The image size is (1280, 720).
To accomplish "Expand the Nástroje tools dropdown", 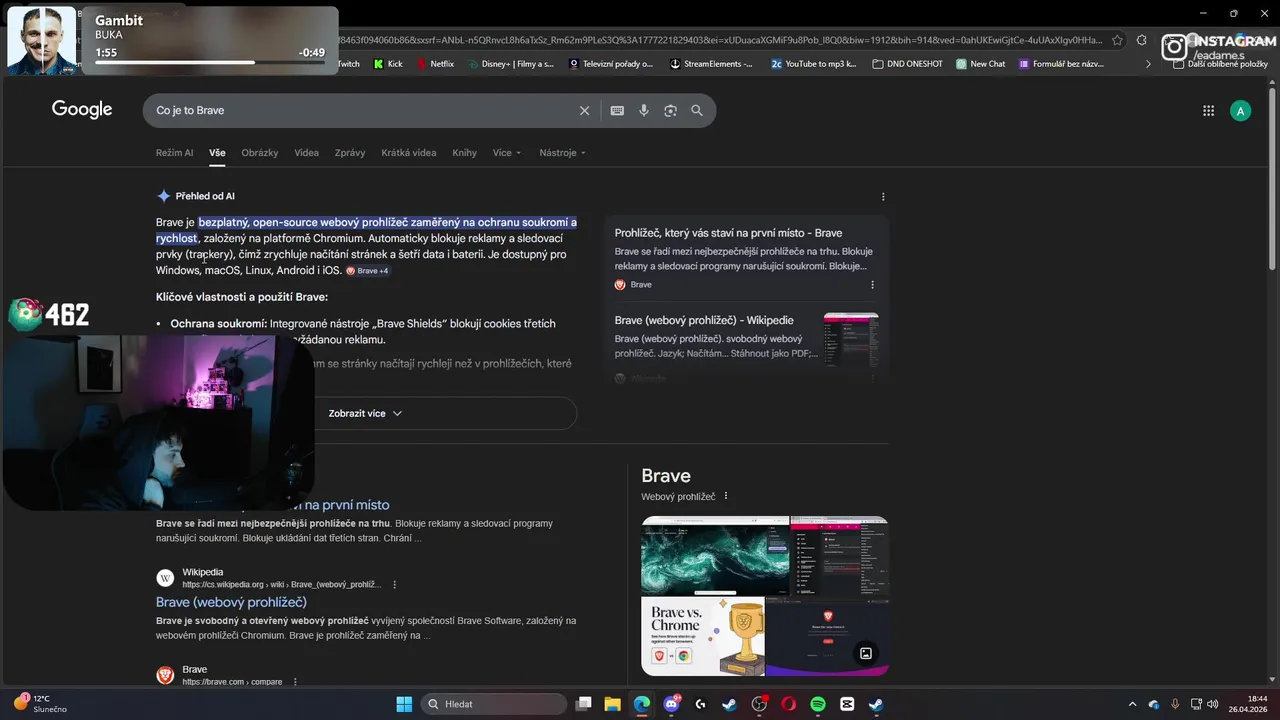I will coord(562,153).
